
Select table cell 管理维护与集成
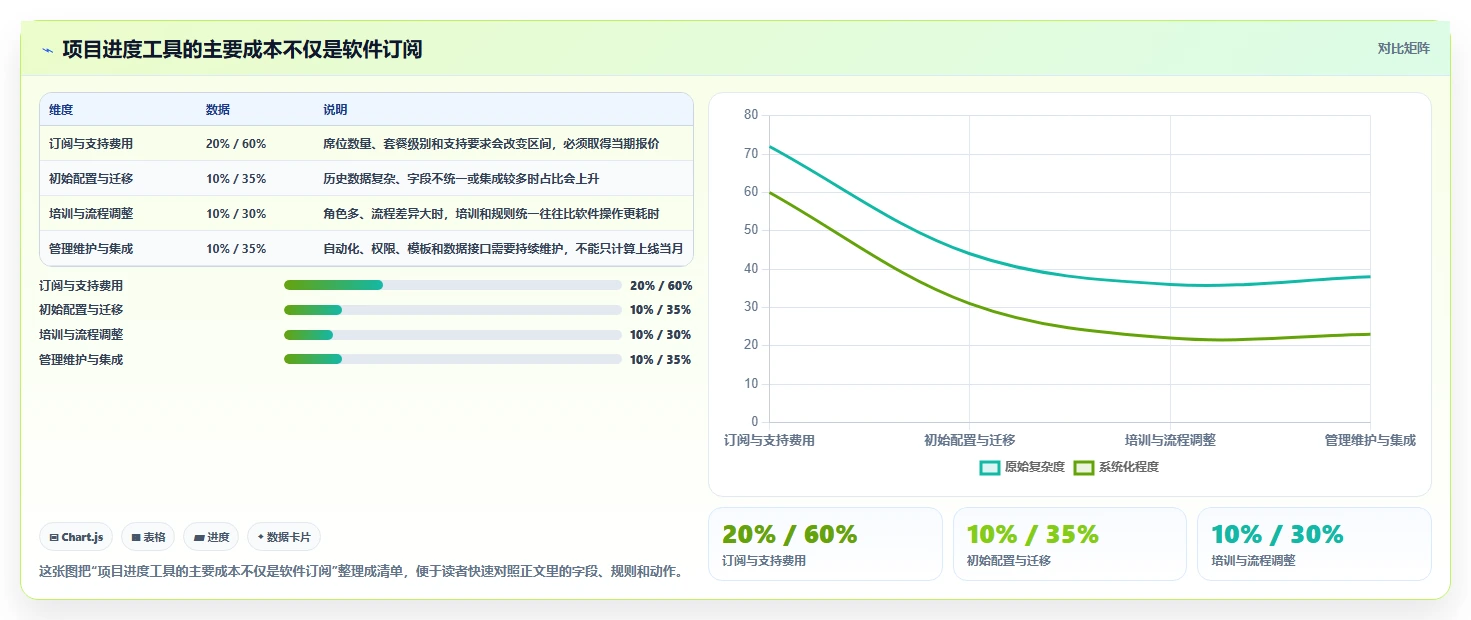91,249
